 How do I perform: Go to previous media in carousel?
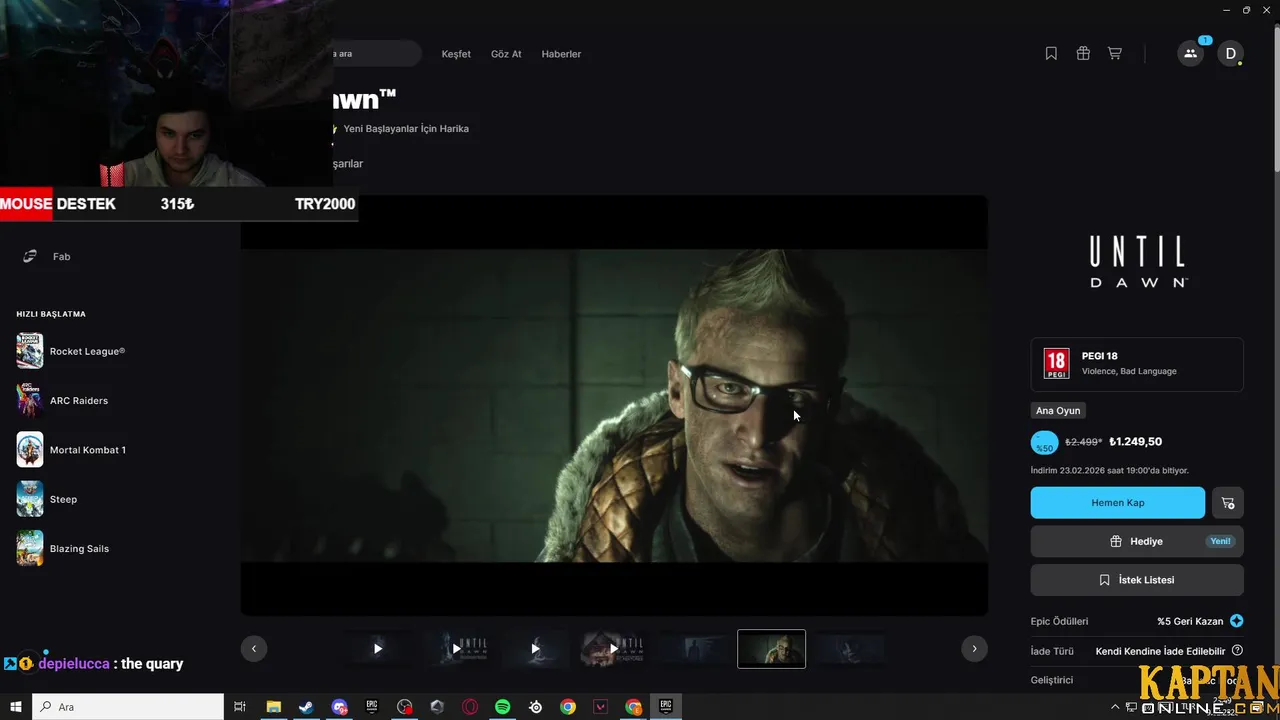point(254,648)
